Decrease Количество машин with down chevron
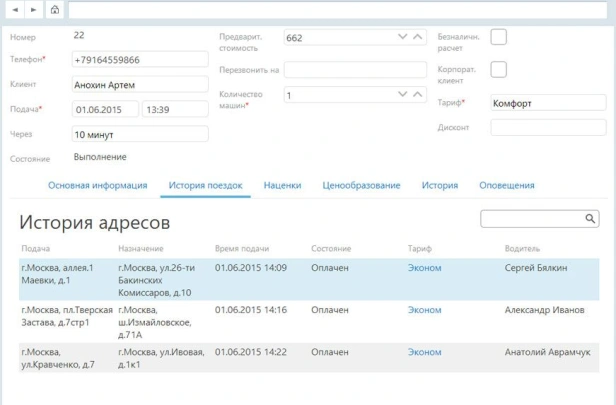Viewport: 616px width, 405px height. pos(402,94)
